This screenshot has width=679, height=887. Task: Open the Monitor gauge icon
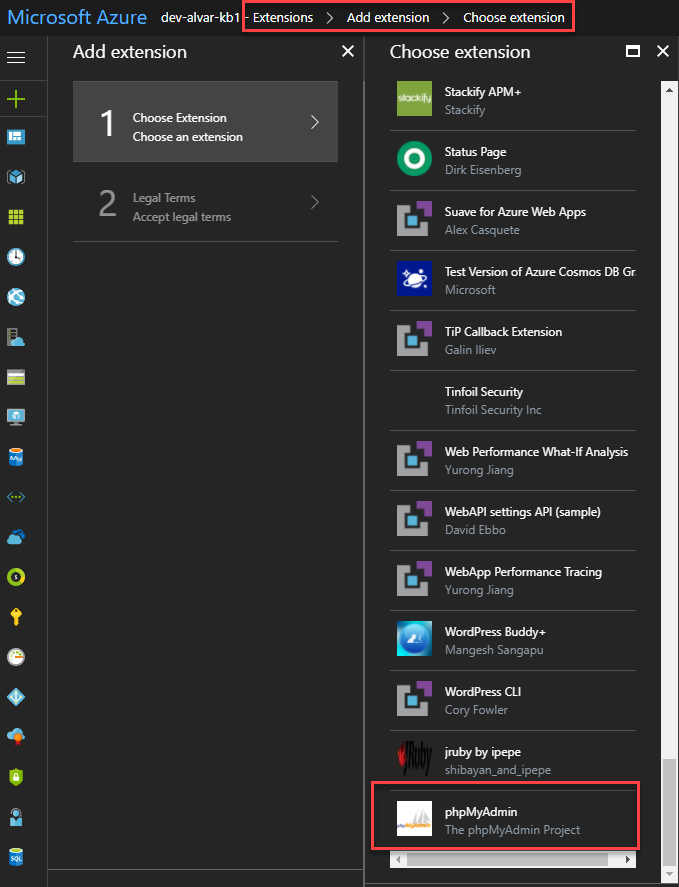(x=16, y=657)
